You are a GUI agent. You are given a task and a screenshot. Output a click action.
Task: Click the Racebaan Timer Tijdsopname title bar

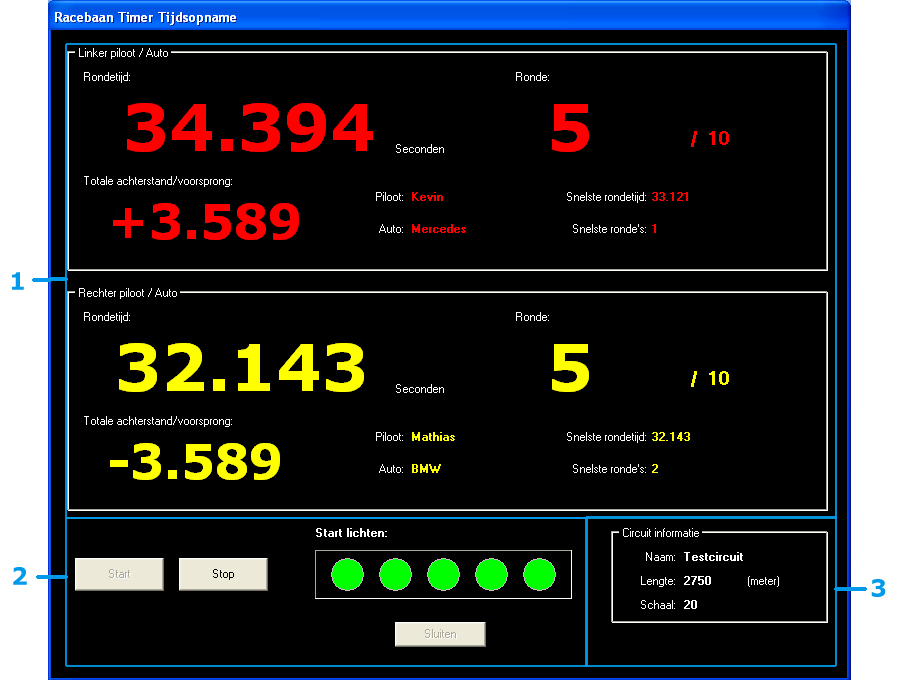[449, 17]
